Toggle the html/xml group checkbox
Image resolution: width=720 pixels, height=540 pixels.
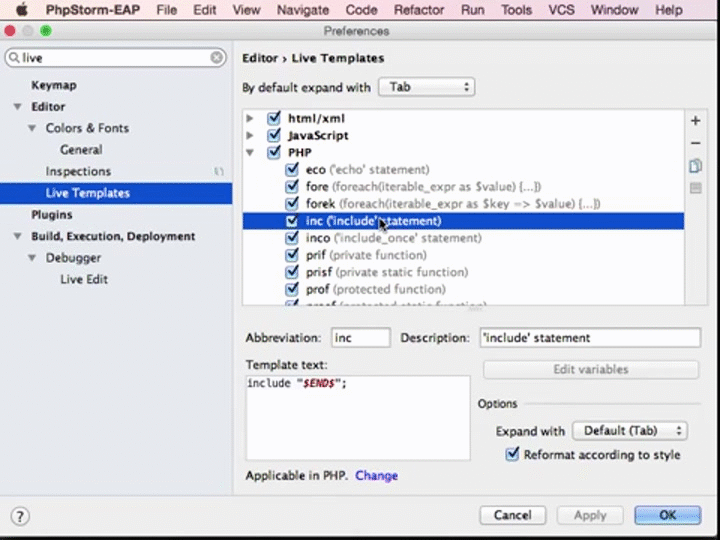pyautogui.click(x=274, y=118)
